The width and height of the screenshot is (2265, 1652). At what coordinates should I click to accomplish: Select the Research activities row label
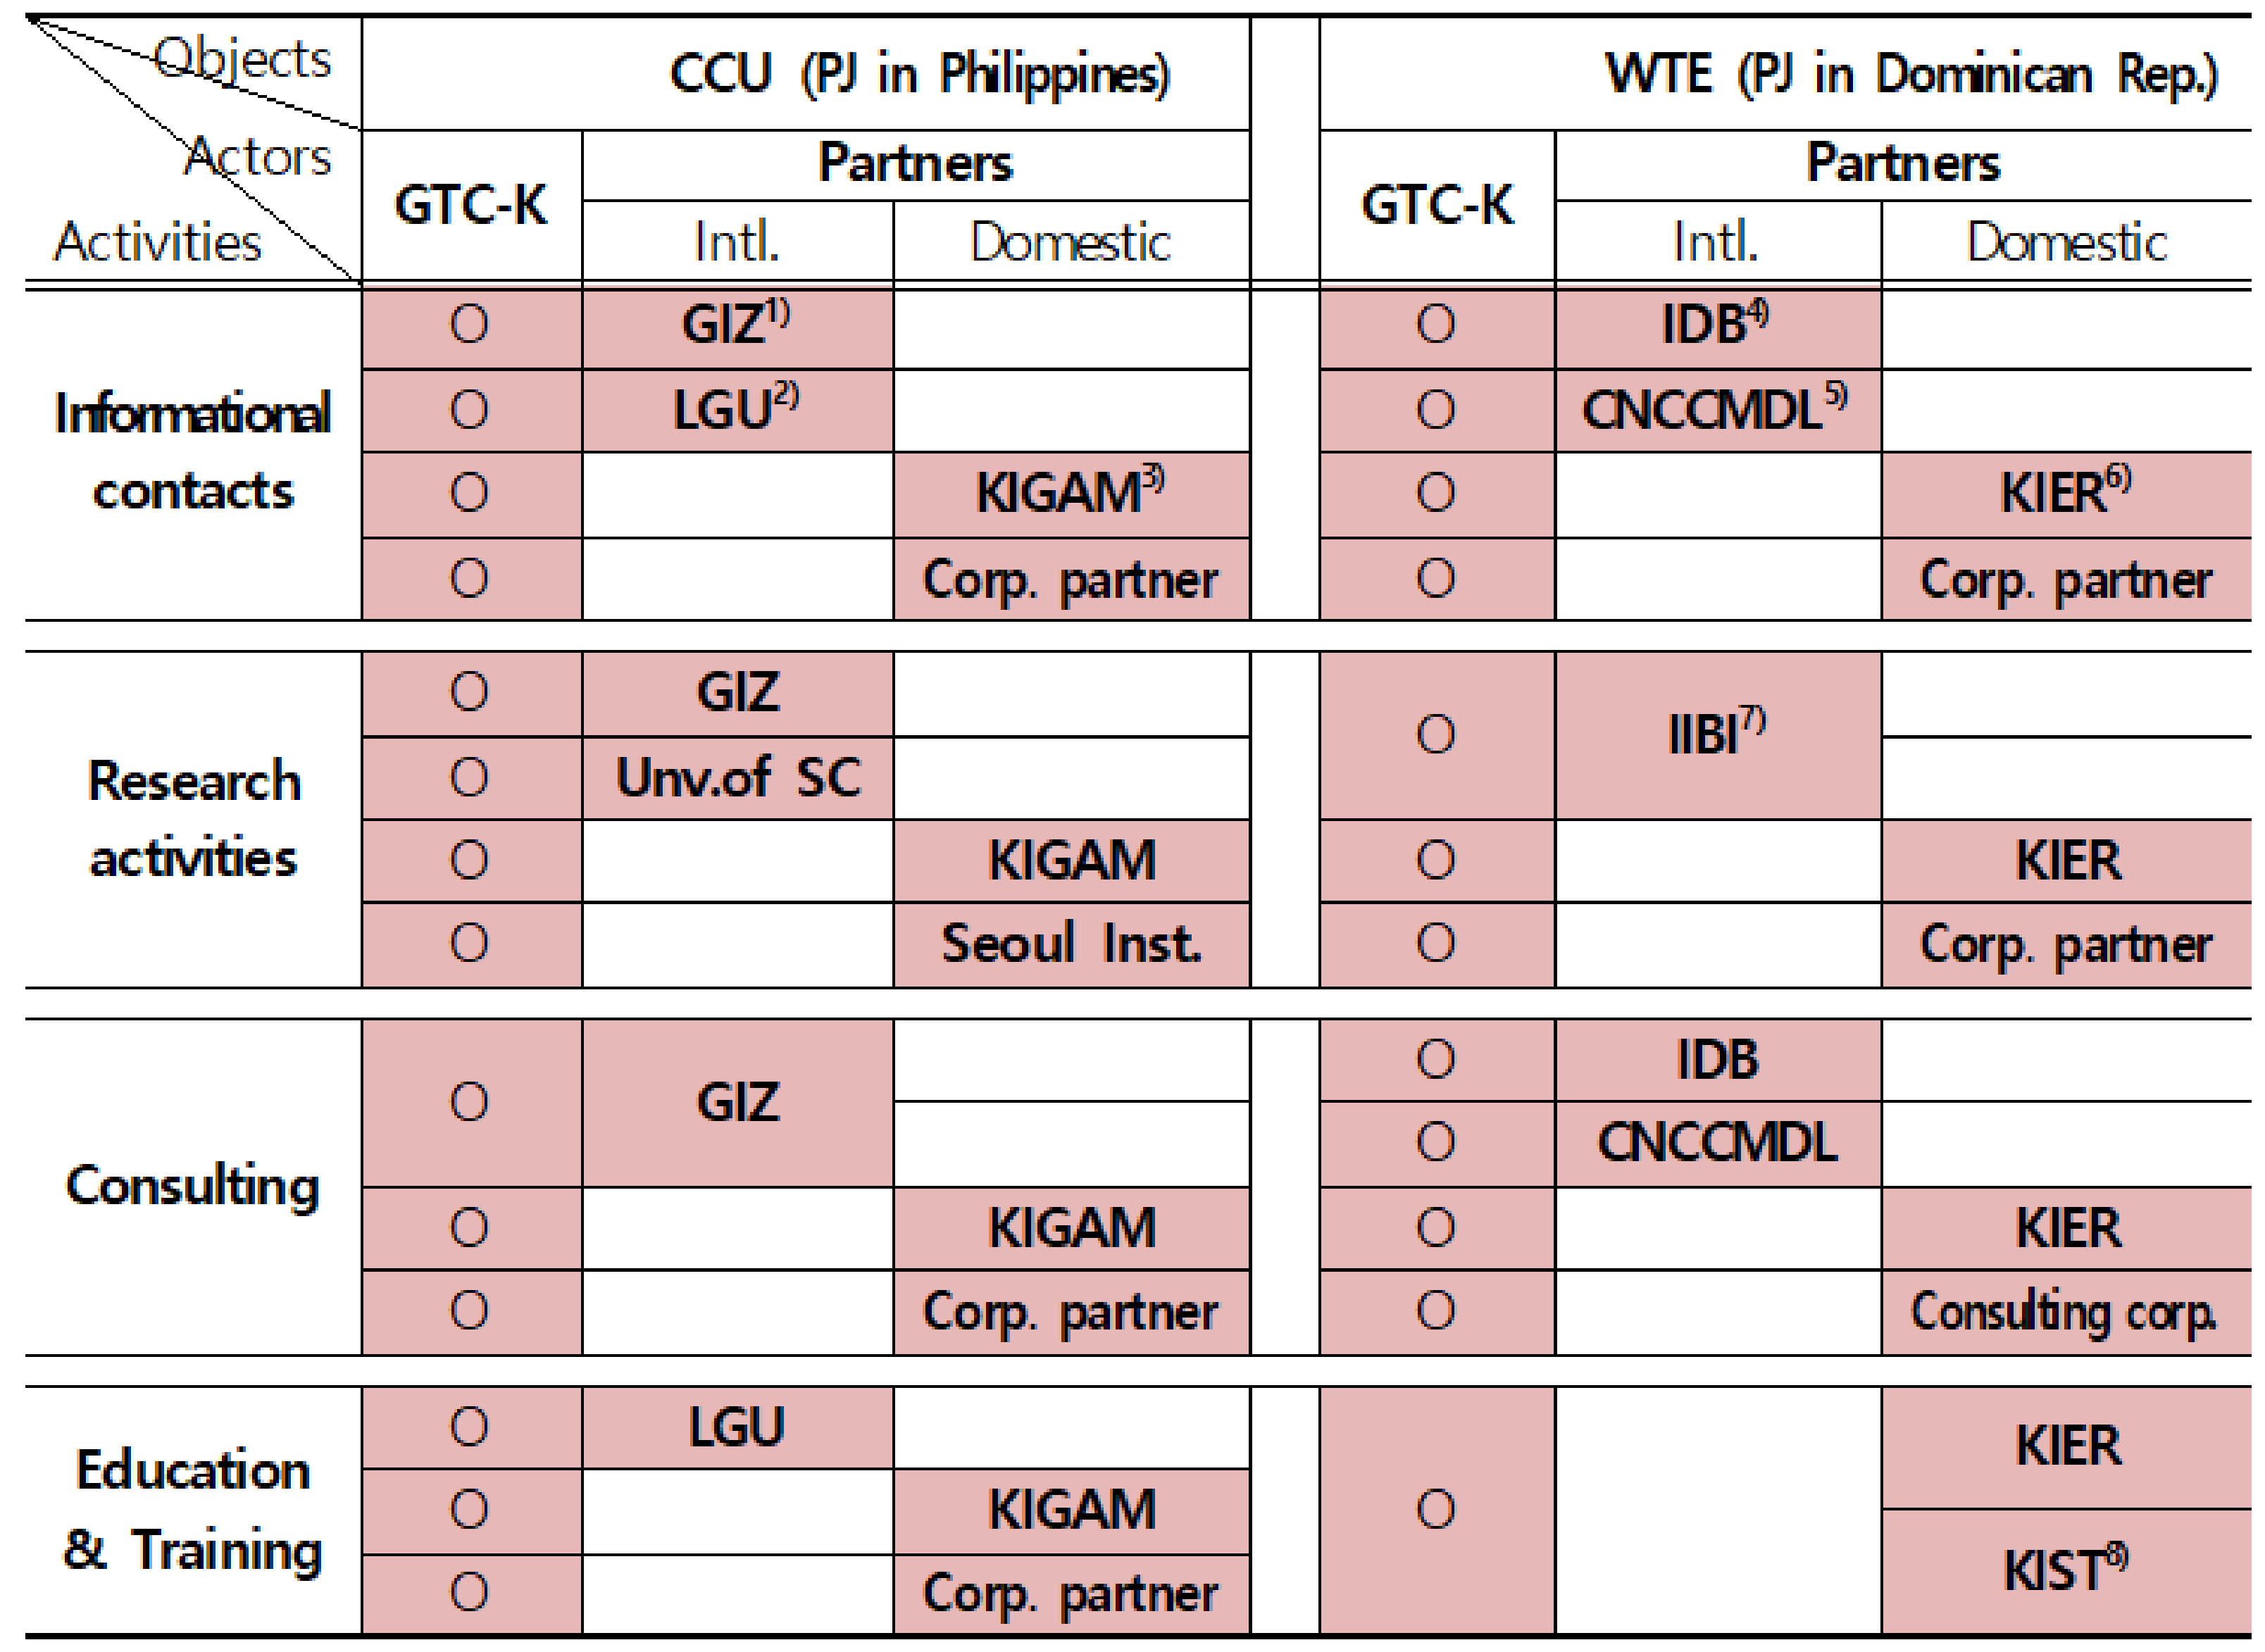pyautogui.click(x=193, y=820)
